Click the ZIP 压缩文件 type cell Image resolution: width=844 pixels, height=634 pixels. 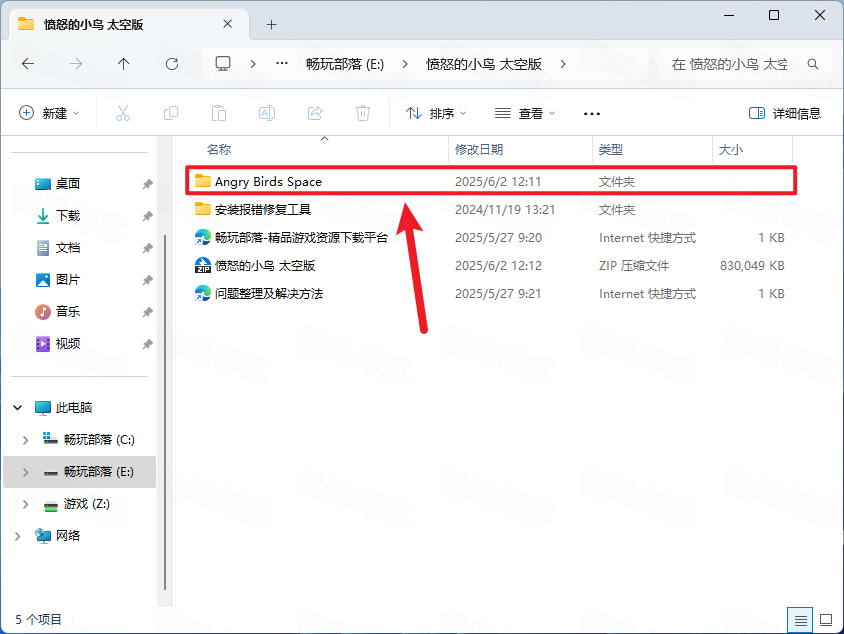(634, 265)
